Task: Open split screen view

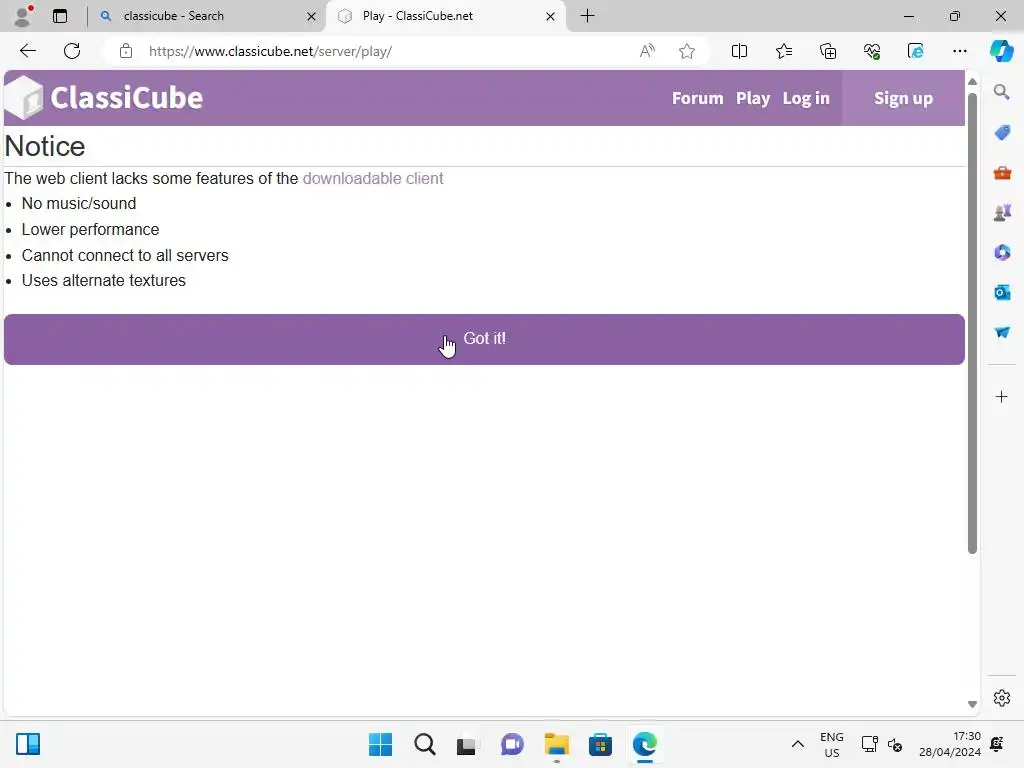Action: coord(739,51)
